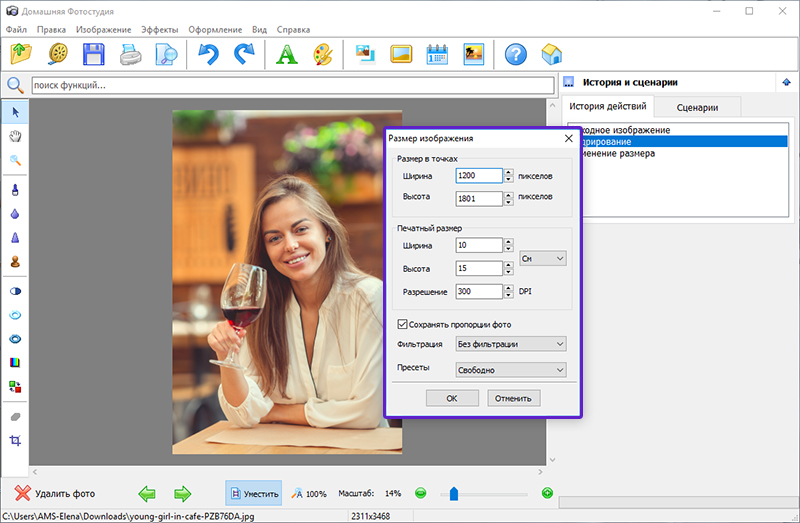Switch to the Сценарии tab
This screenshot has height=523, width=800.
pos(697,107)
